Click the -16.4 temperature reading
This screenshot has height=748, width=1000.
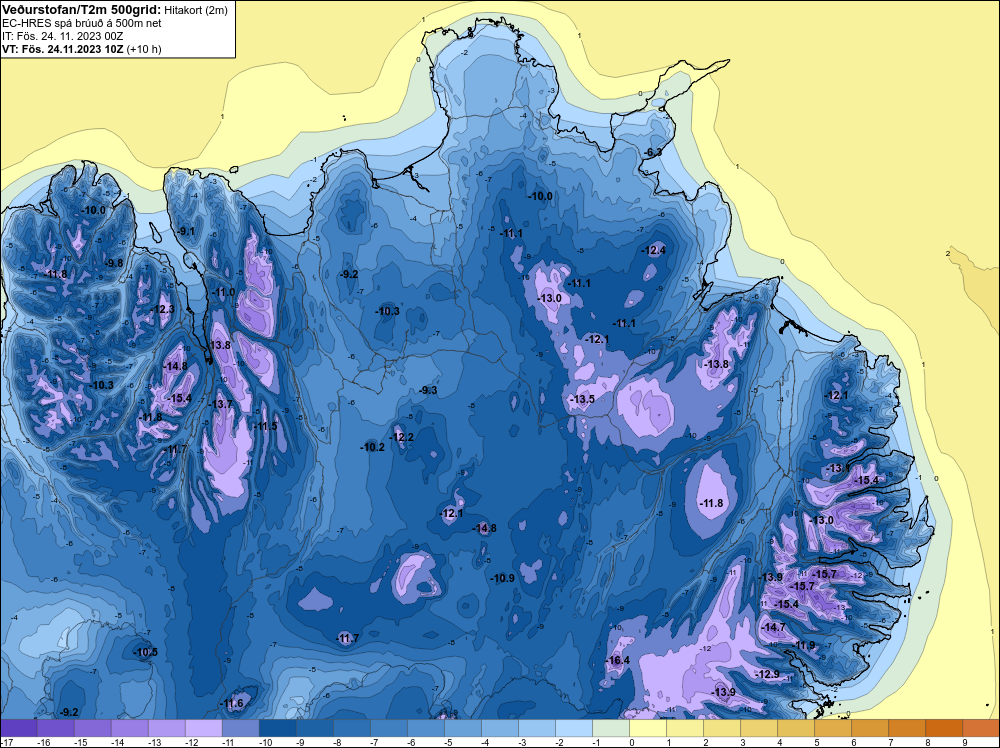pos(618,660)
